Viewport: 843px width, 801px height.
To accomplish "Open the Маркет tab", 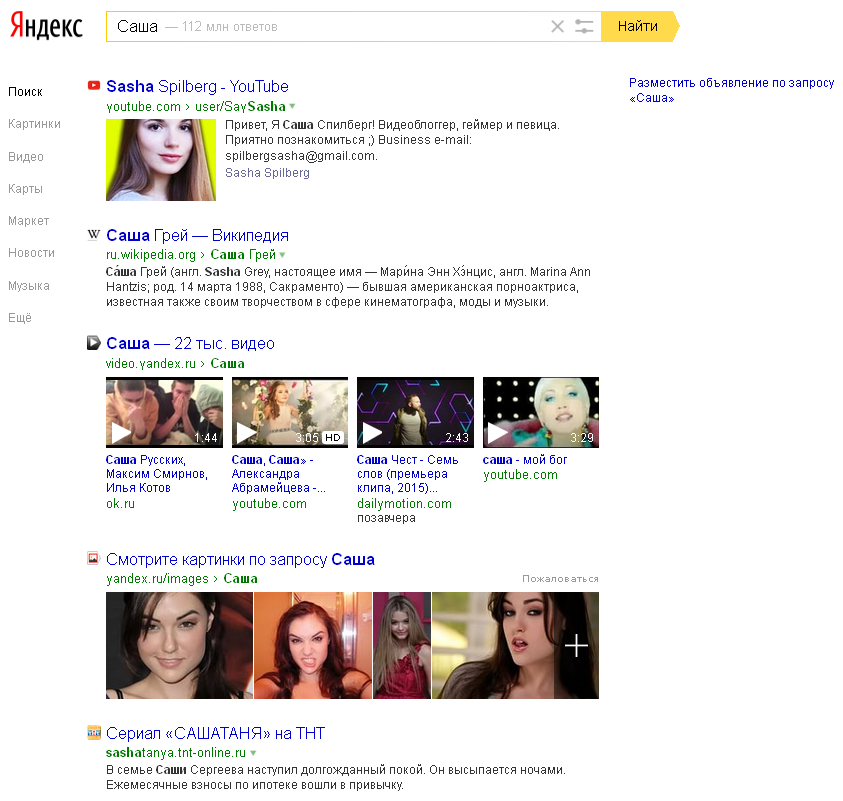I will (28, 221).
